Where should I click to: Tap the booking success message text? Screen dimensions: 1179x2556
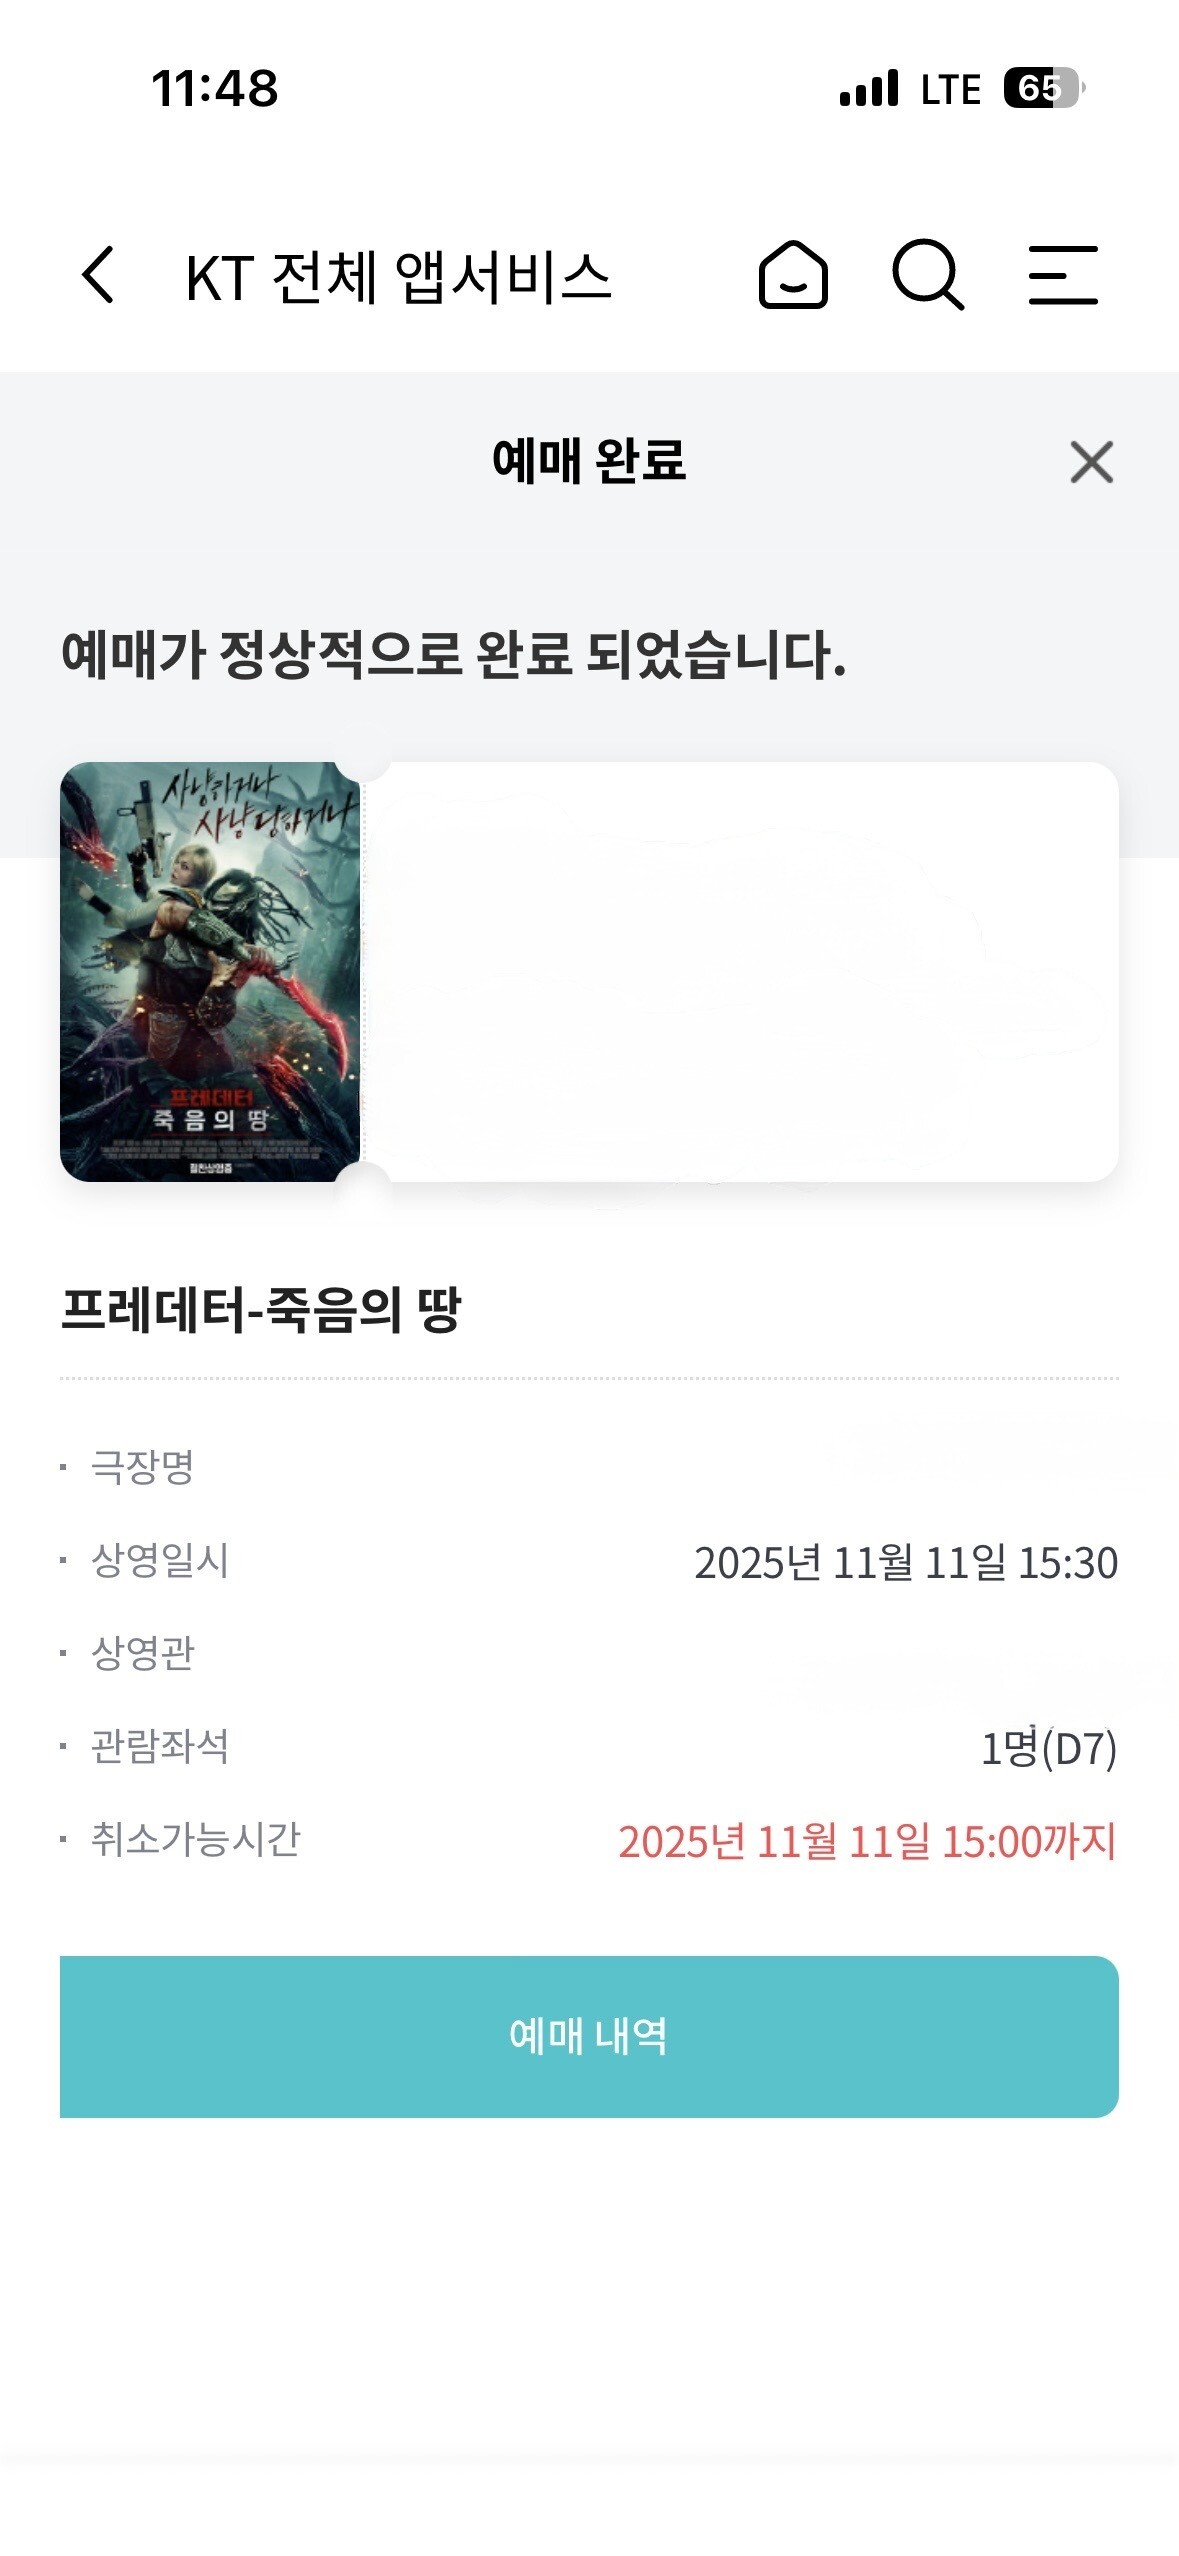(454, 655)
